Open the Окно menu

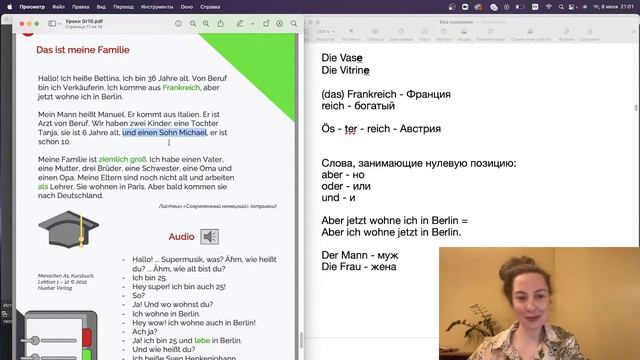click(x=187, y=7)
